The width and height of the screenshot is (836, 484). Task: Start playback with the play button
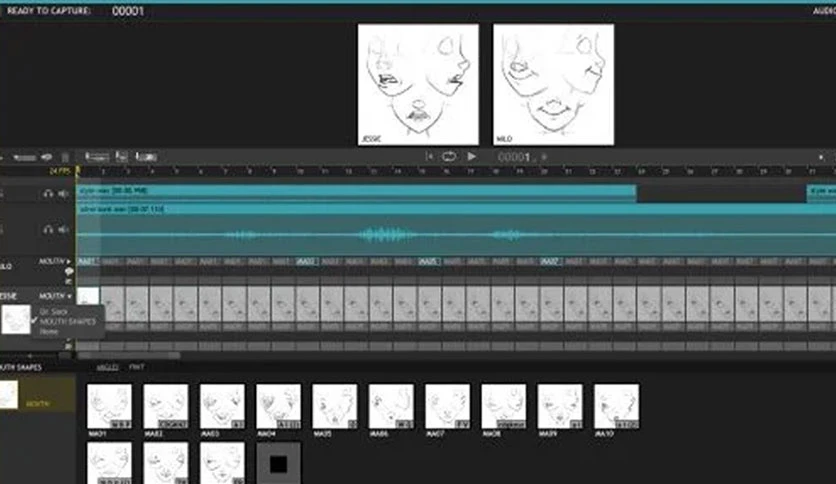(471, 157)
